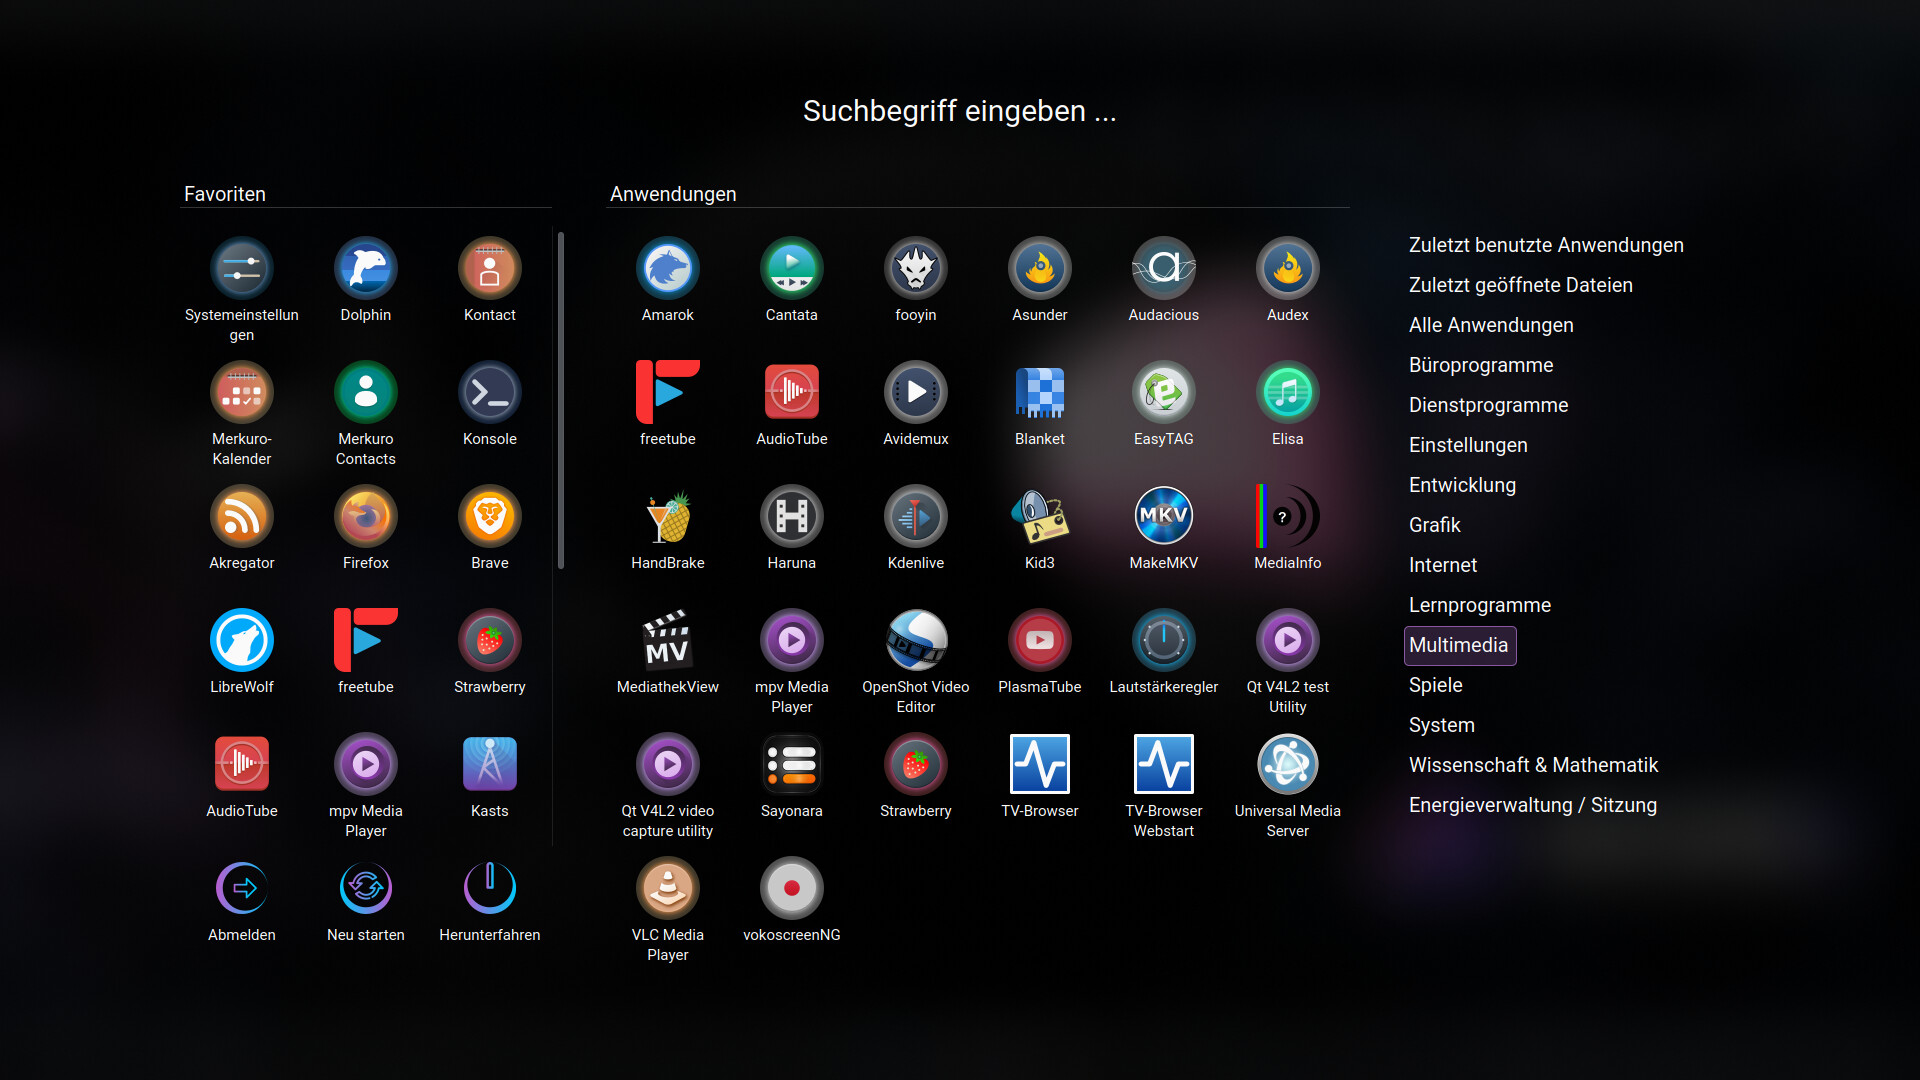Screen dimensions: 1920x1080
Task: Open the Elisa music player
Action: 1288,405
